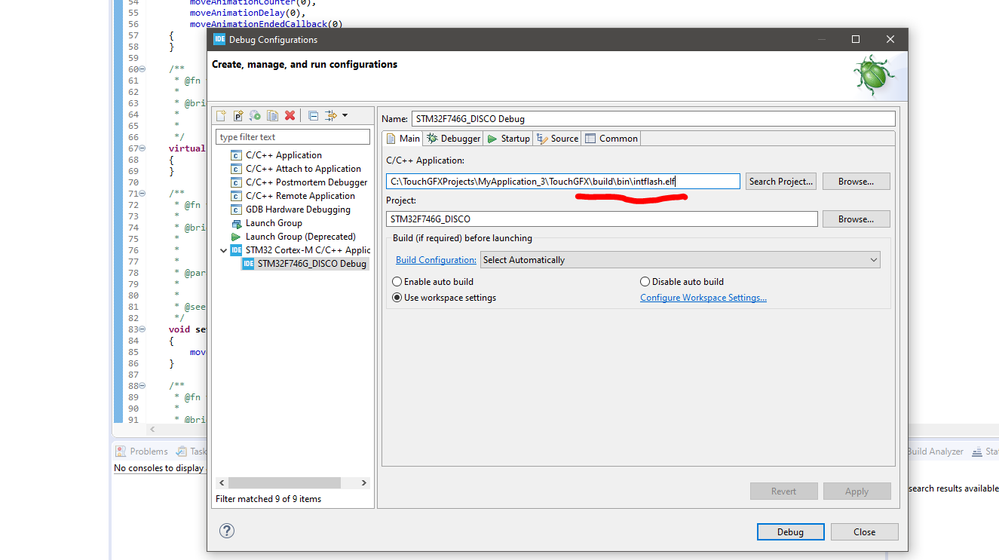
Task: Collapse code fold at line 88 in editor
Action: click(x=143, y=385)
